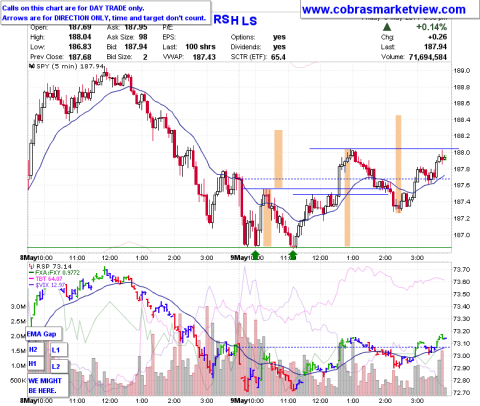Click the green triangle beside +0.14%
480x406 pixels.
pos(387,27)
